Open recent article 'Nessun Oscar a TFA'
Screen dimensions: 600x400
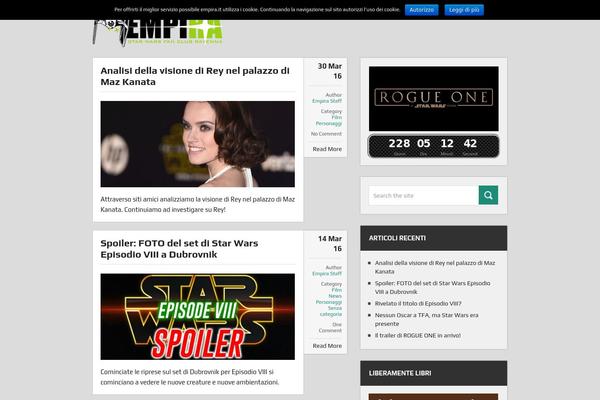(426, 319)
